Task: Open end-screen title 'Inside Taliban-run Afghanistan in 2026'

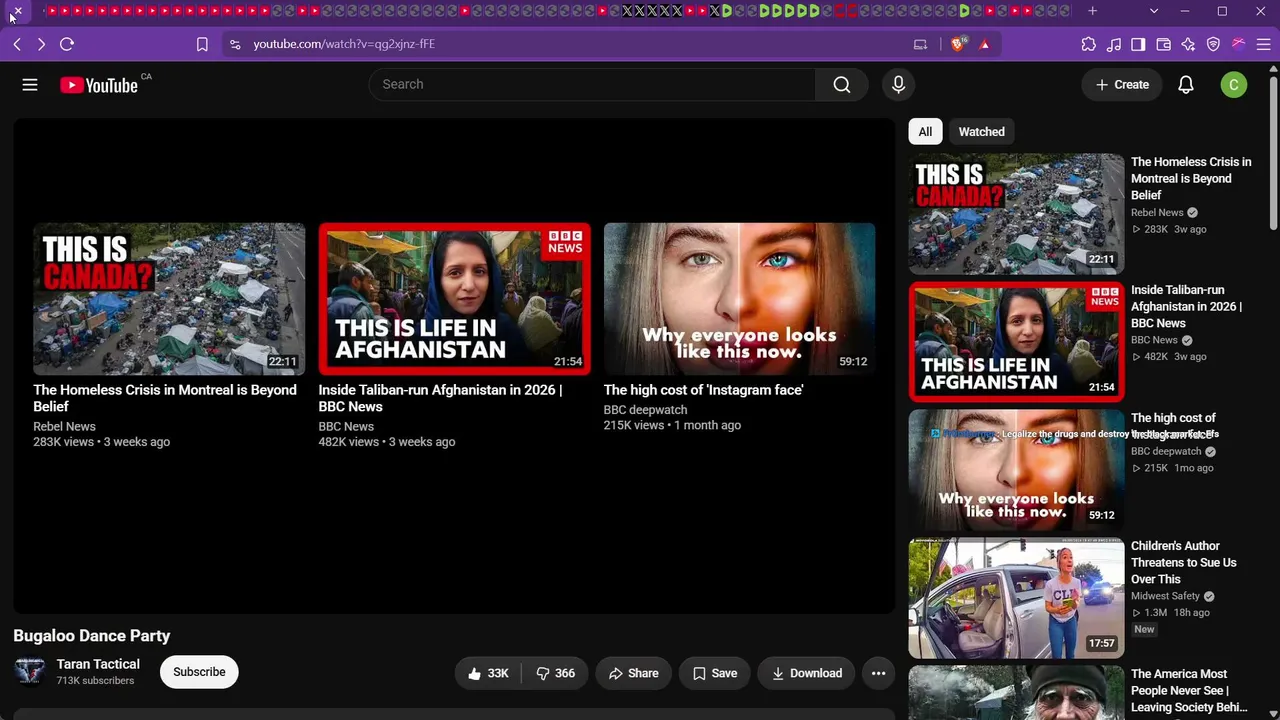Action: (440, 398)
